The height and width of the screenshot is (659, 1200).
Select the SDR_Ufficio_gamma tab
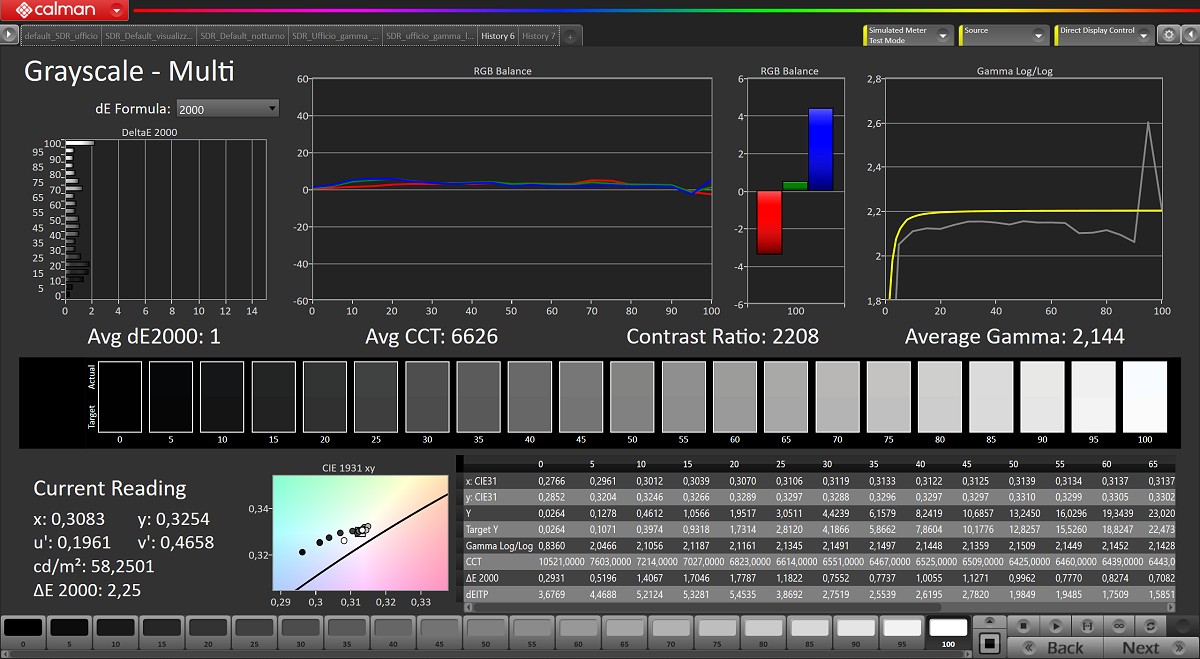click(336, 36)
